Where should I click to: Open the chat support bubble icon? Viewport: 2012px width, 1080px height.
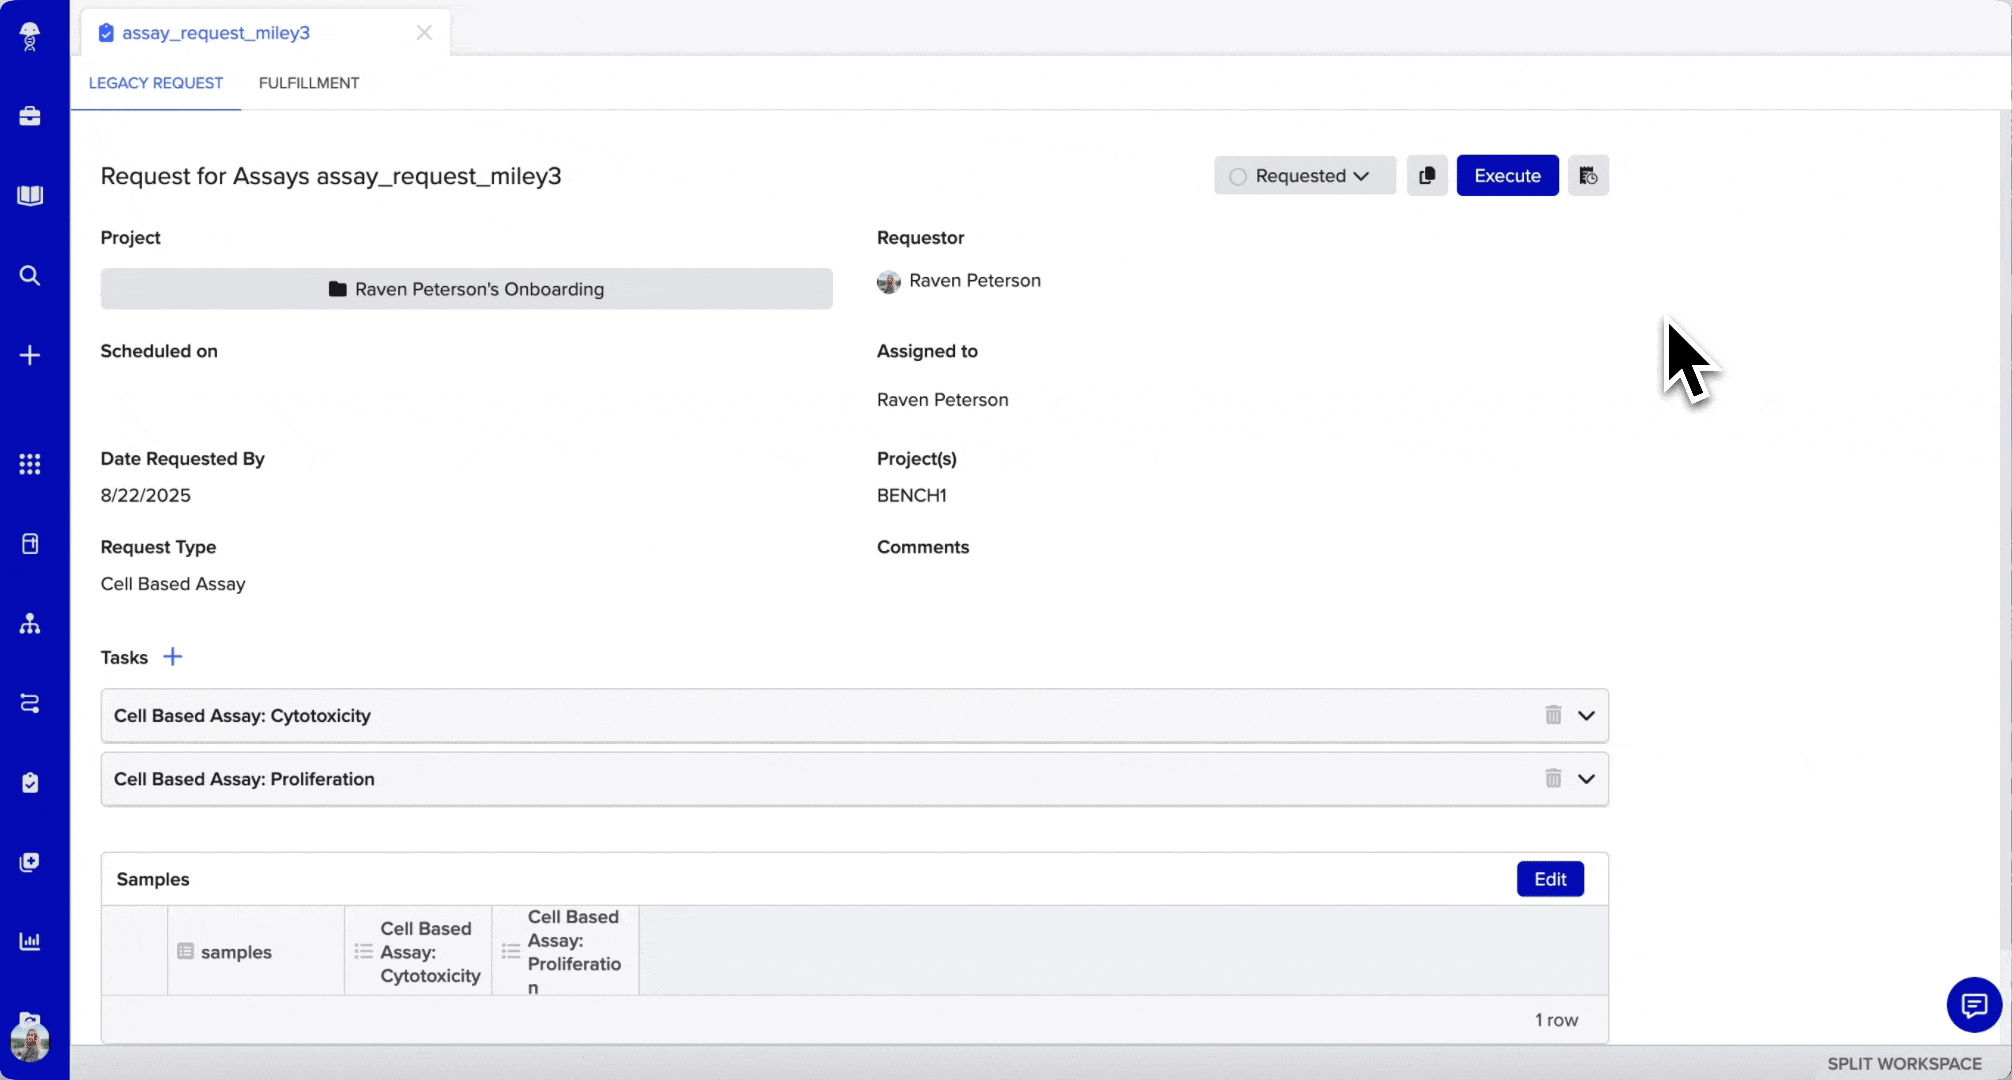[x=1973, y=1004]
